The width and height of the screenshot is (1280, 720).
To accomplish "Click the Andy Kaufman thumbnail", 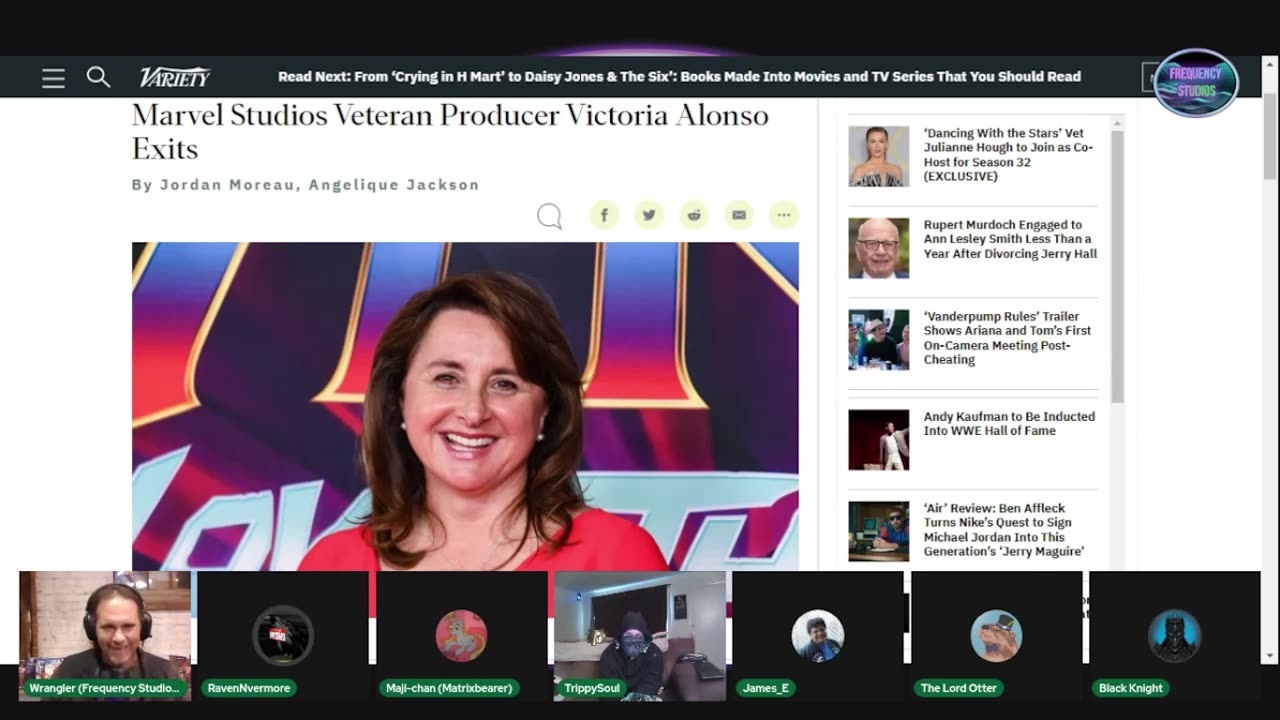I will click(879, 440).
